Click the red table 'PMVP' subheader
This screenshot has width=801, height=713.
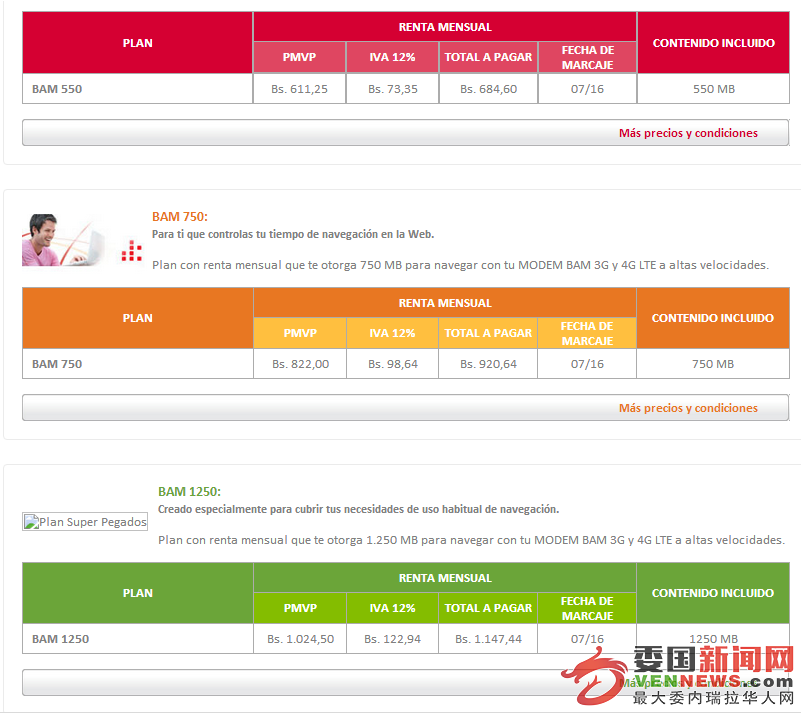click(x=299, y=57)
